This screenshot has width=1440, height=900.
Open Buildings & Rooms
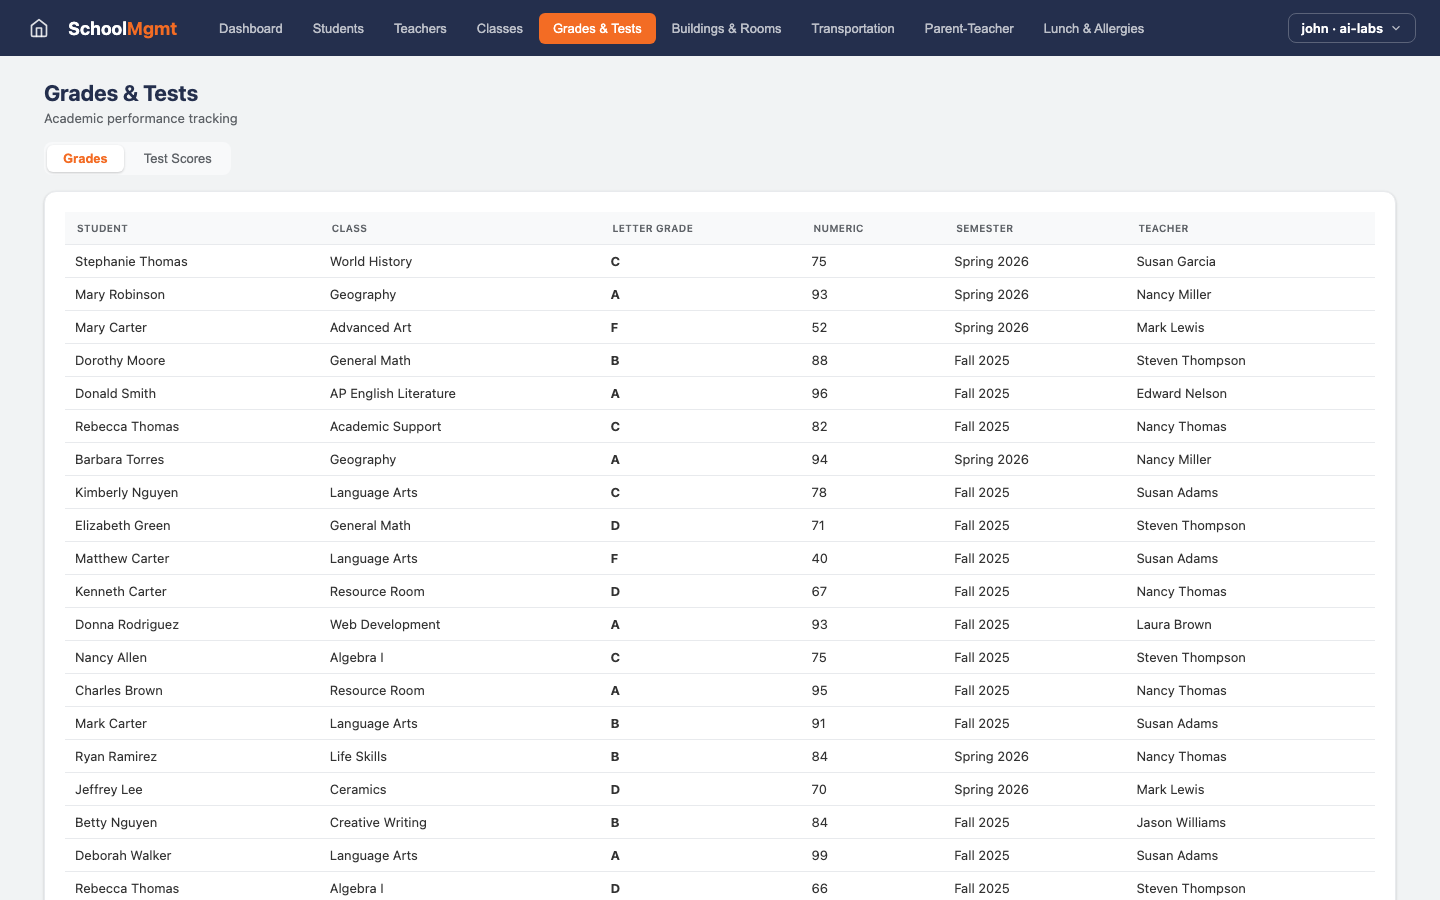(x=726, y=28)
